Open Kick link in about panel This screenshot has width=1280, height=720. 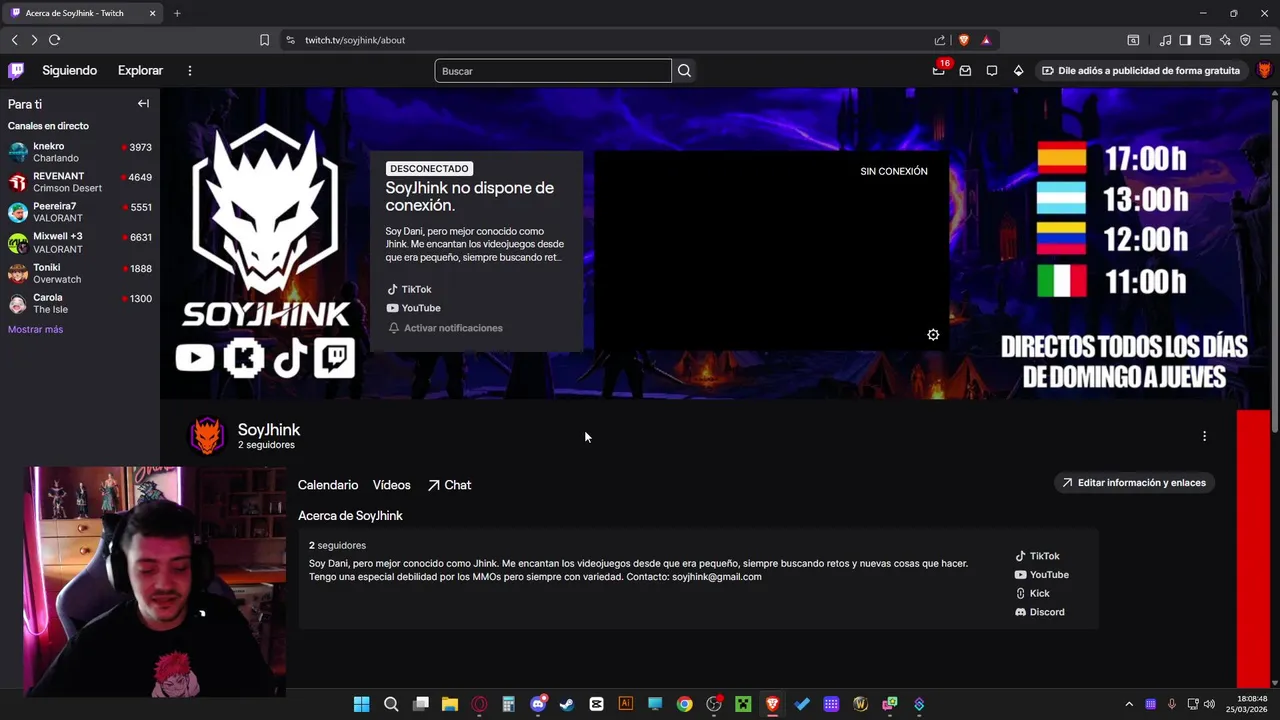coord(1032,593)
